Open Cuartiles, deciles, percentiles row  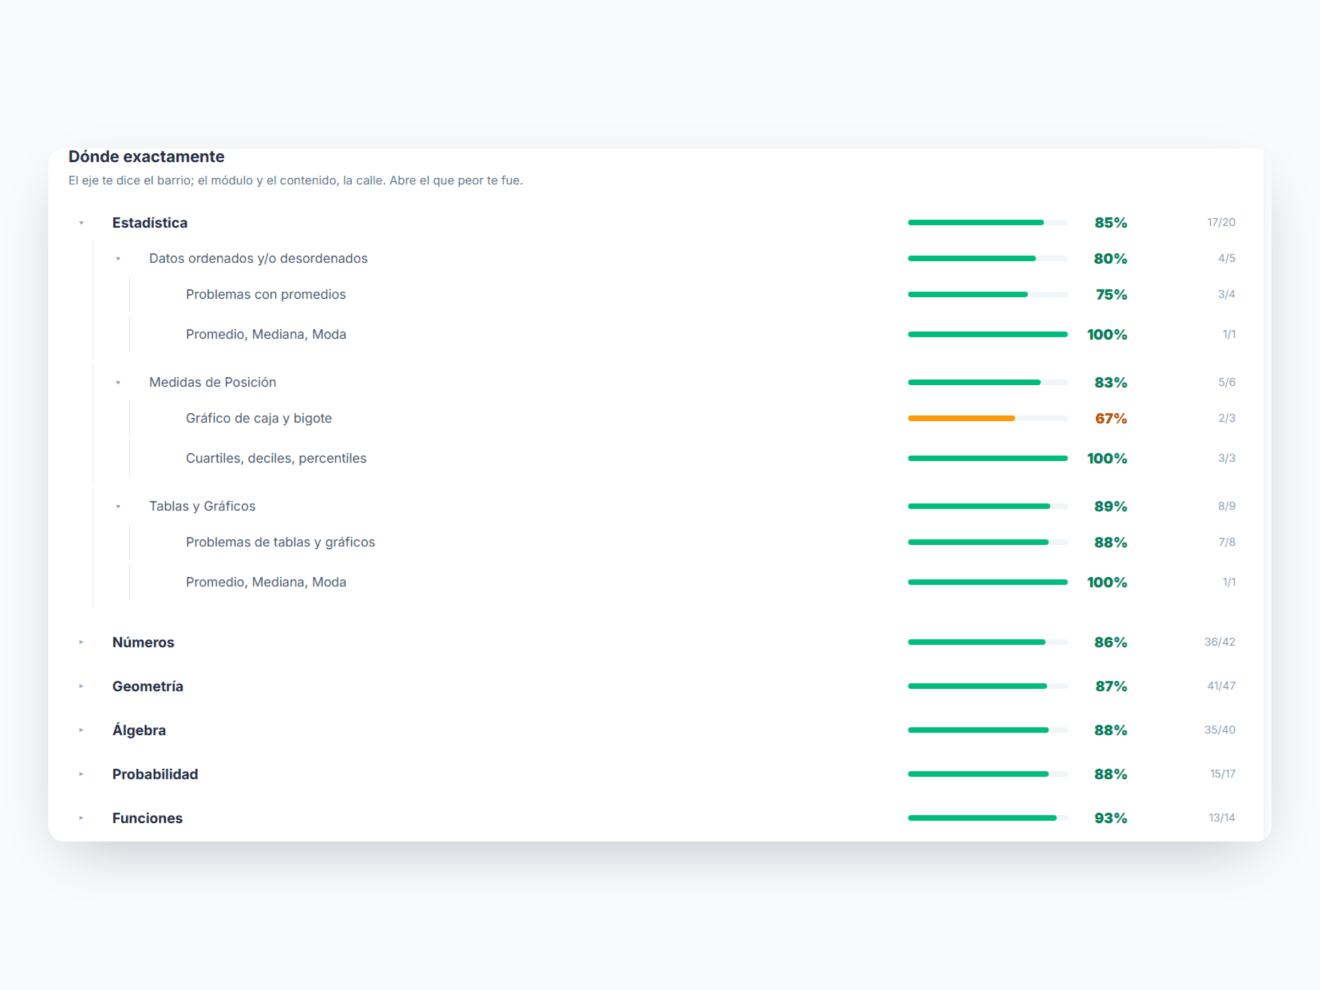[x=276, y=458]
